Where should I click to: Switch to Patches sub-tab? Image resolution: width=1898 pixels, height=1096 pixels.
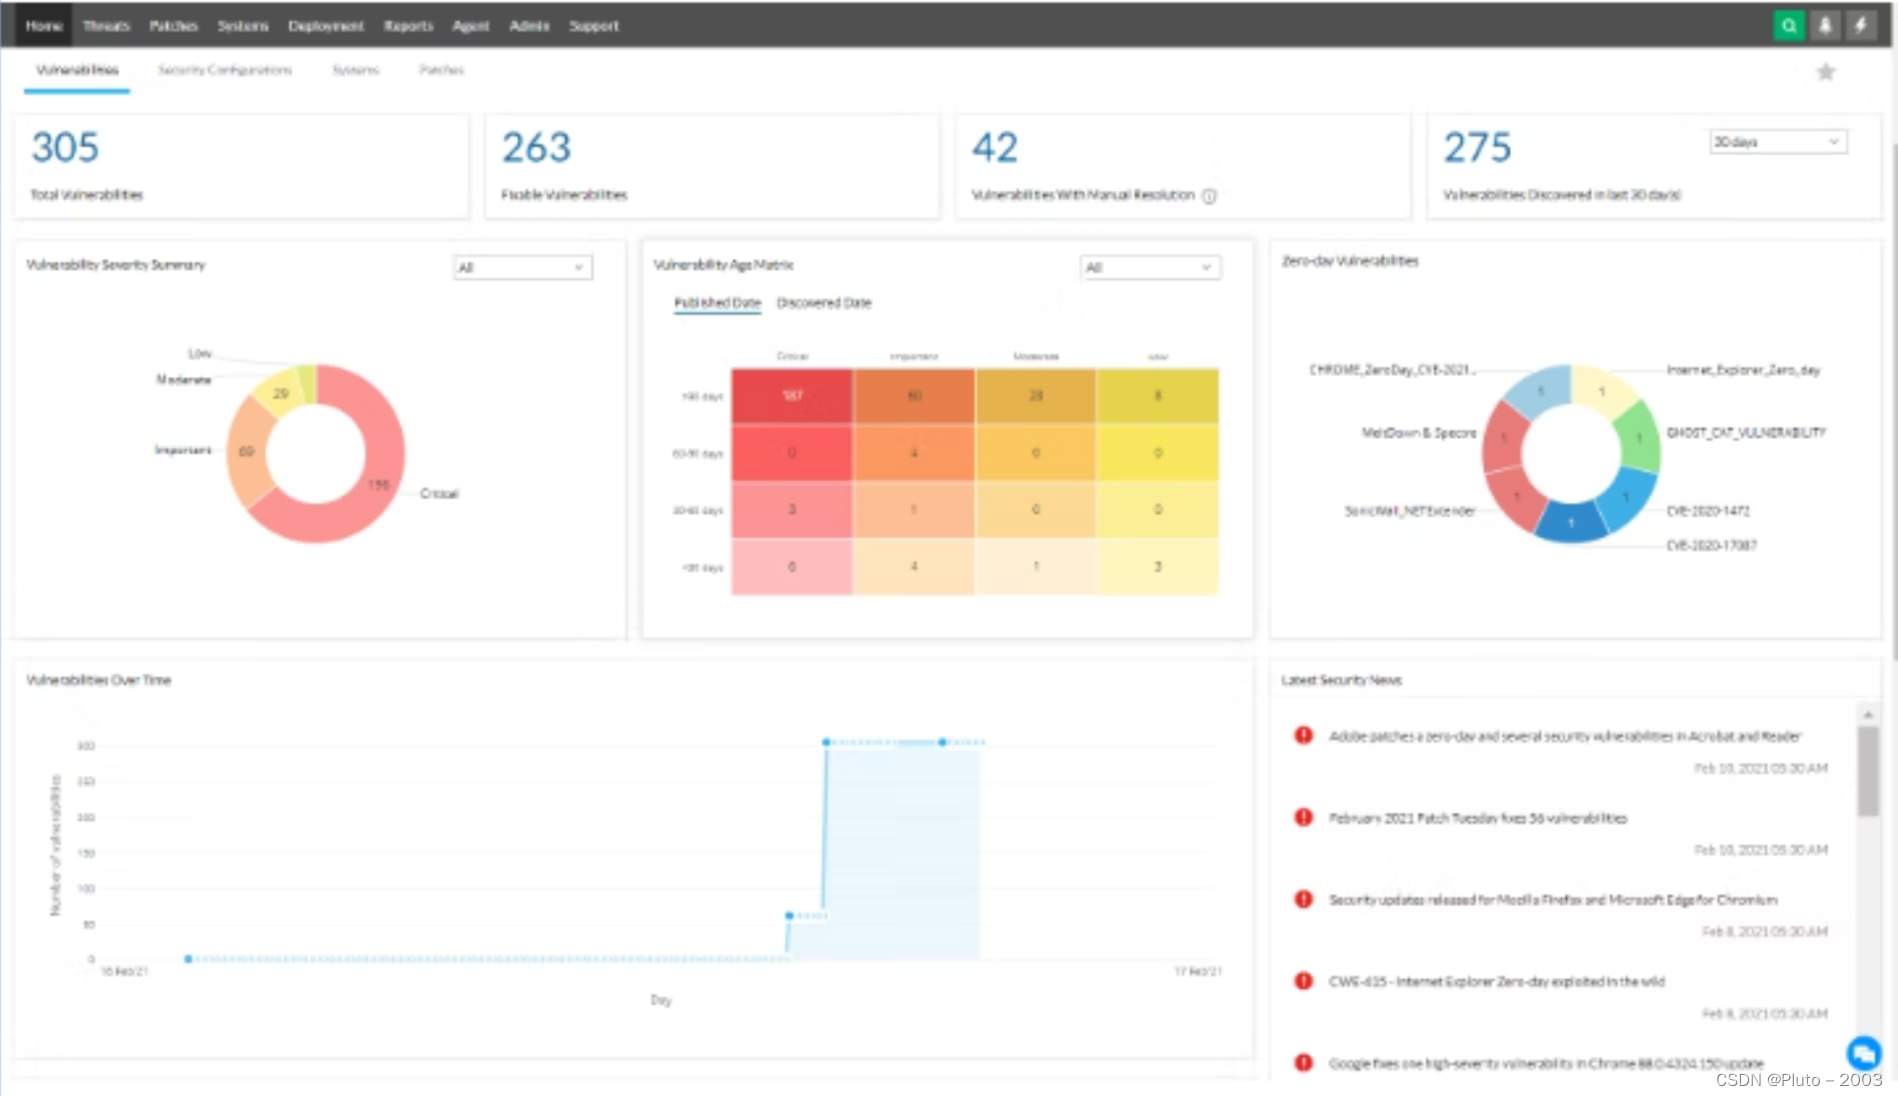point(441,70)
